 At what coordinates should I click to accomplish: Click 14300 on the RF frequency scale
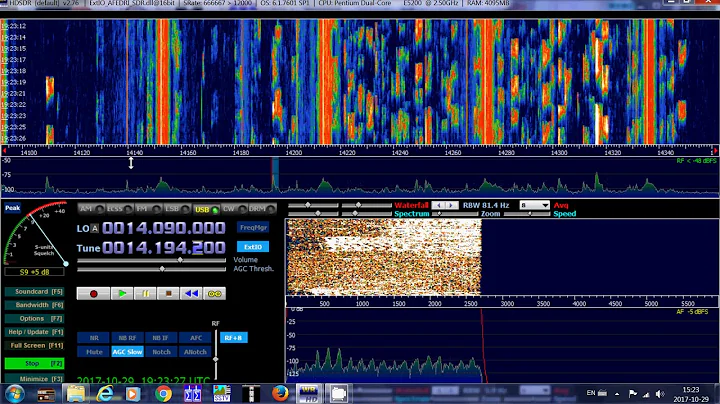(559, 152)
